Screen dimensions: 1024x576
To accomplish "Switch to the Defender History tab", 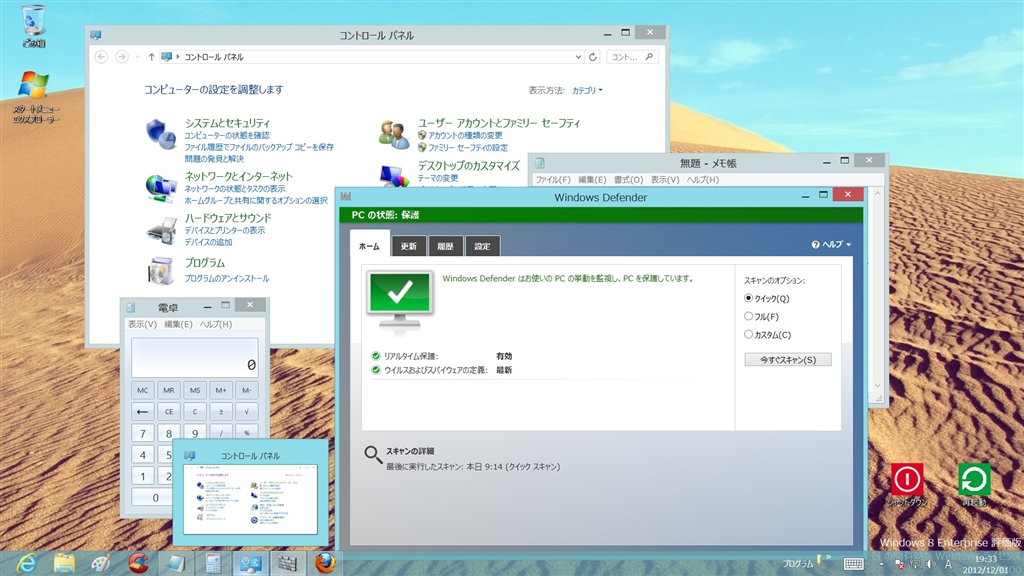I will coord(445,246).
